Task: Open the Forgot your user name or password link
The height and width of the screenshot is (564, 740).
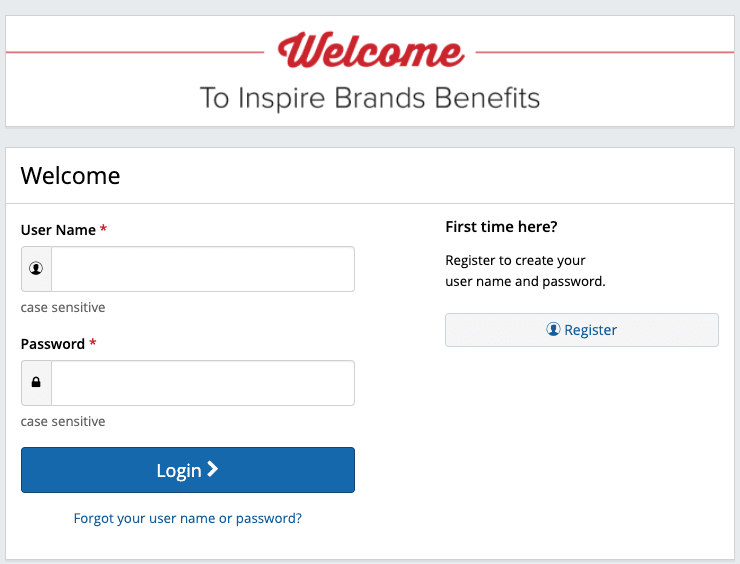Action: (x=188, y=519)
